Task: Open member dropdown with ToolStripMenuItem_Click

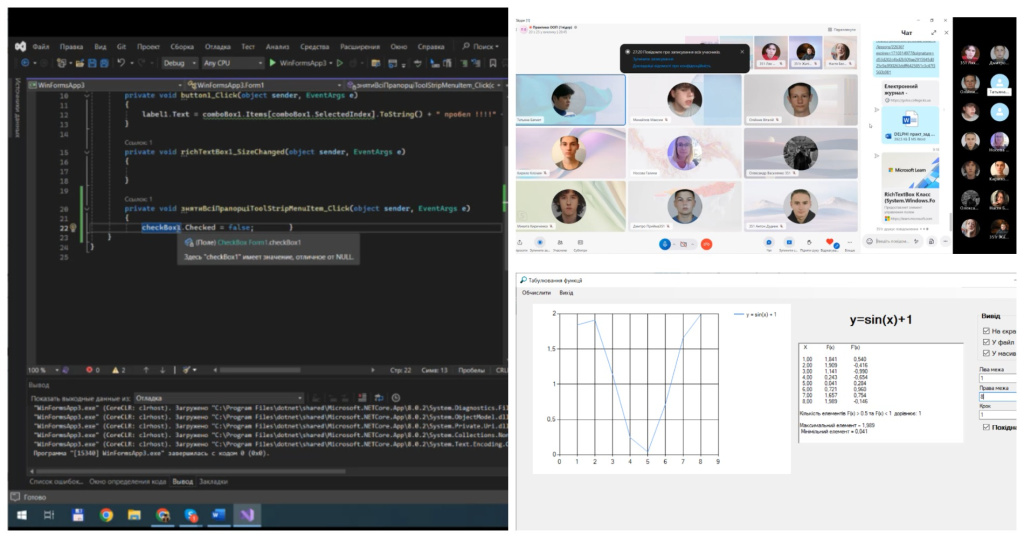Action: tap(424, 85)
